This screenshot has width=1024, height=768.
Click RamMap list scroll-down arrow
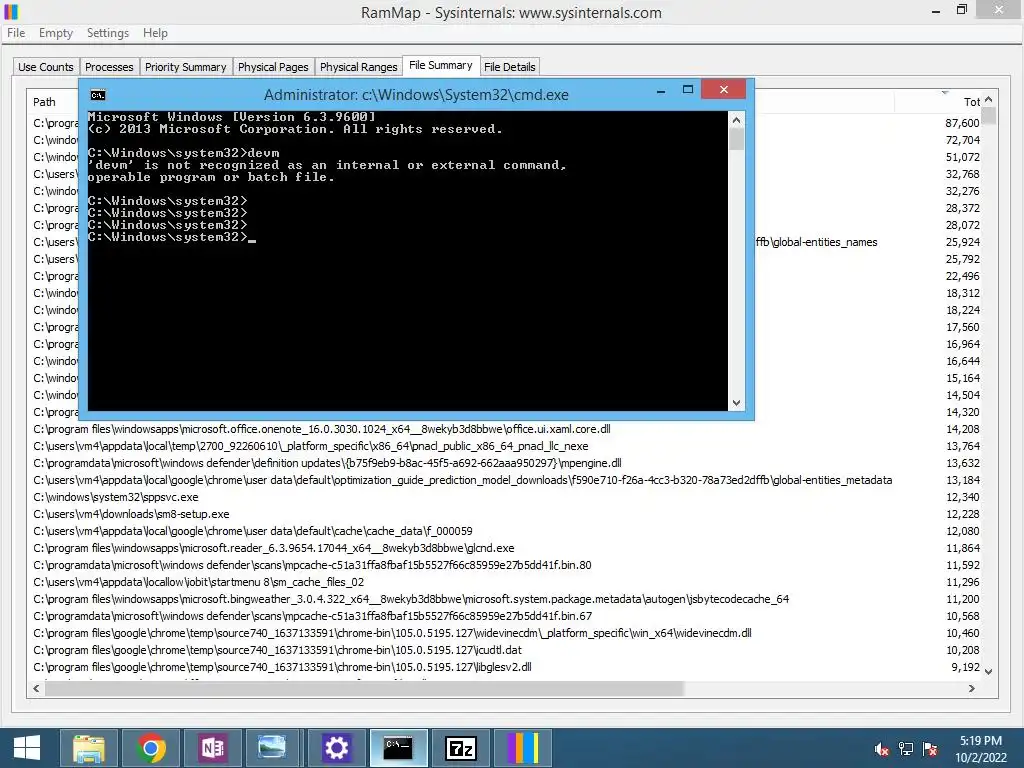989,671
